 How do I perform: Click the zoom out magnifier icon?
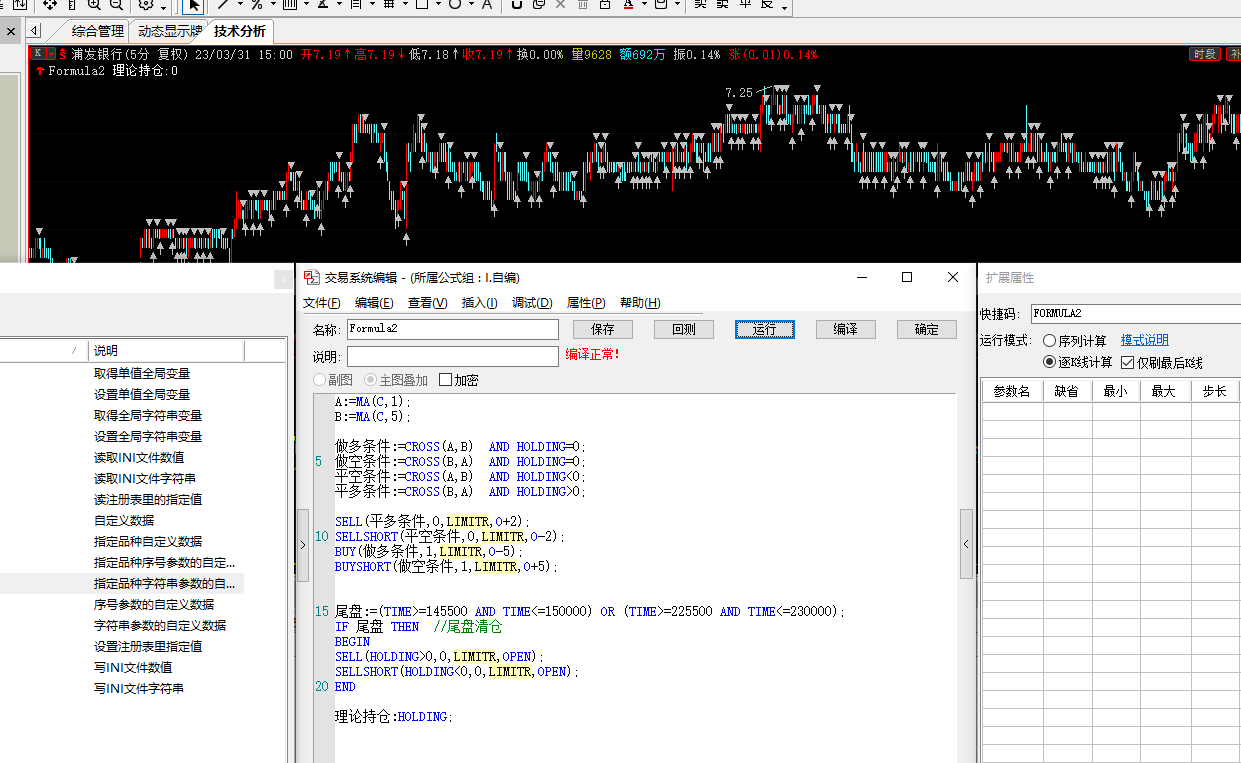tap(116, 5)
